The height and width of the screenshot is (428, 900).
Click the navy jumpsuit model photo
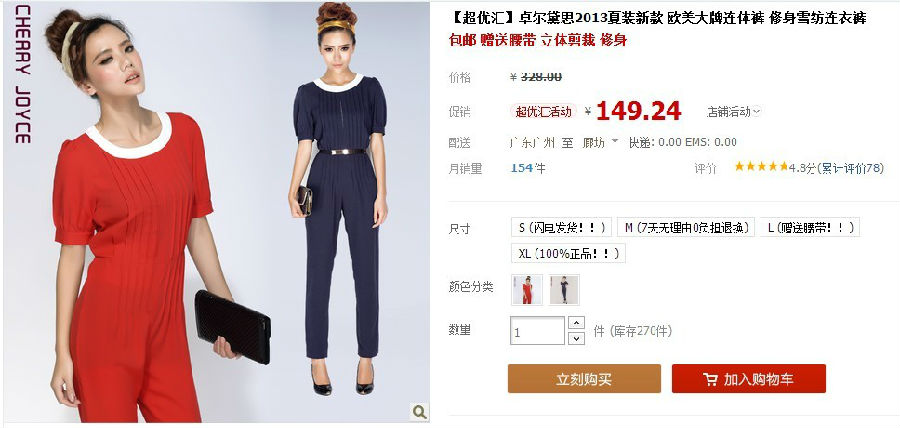(340, 198)
